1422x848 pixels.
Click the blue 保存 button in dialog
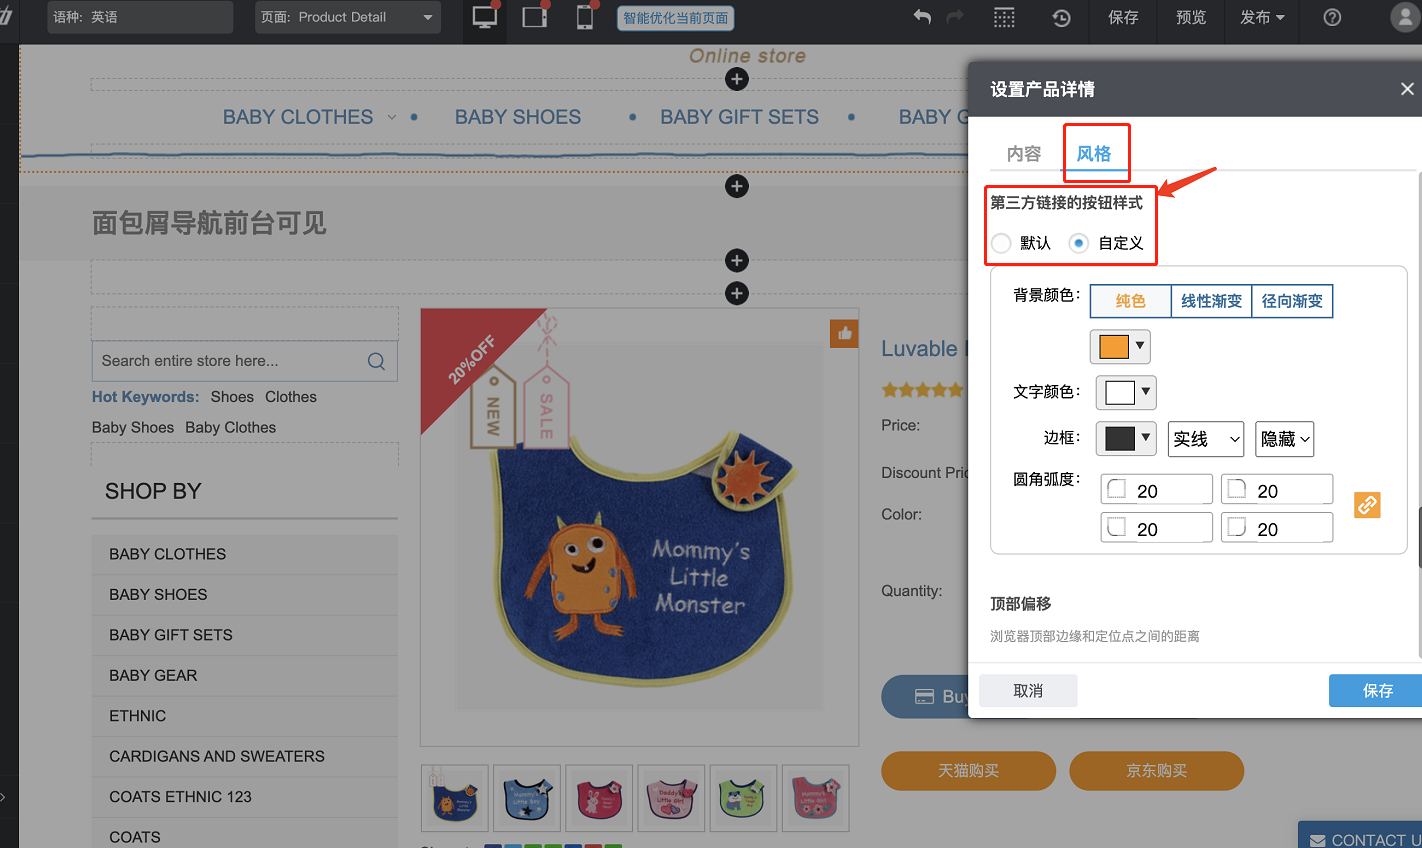point(1376,691)
